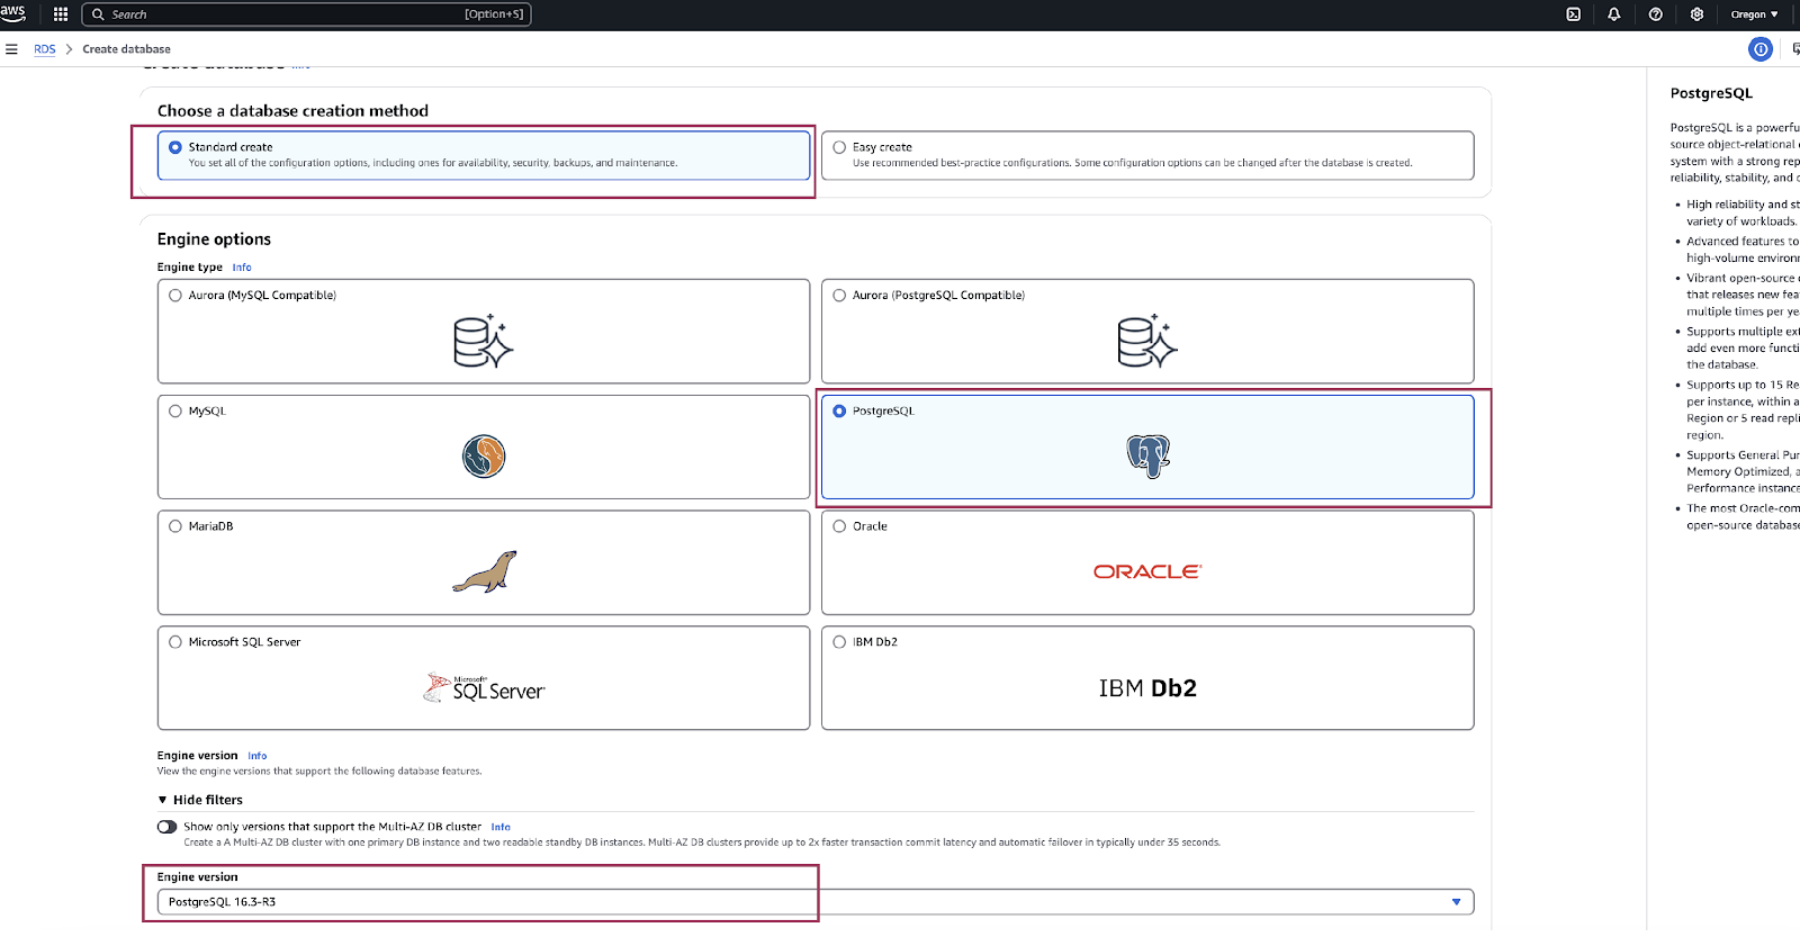Select Easy create radio button
This screenshot has height=936, width=1802.
[x=840, y=147]
